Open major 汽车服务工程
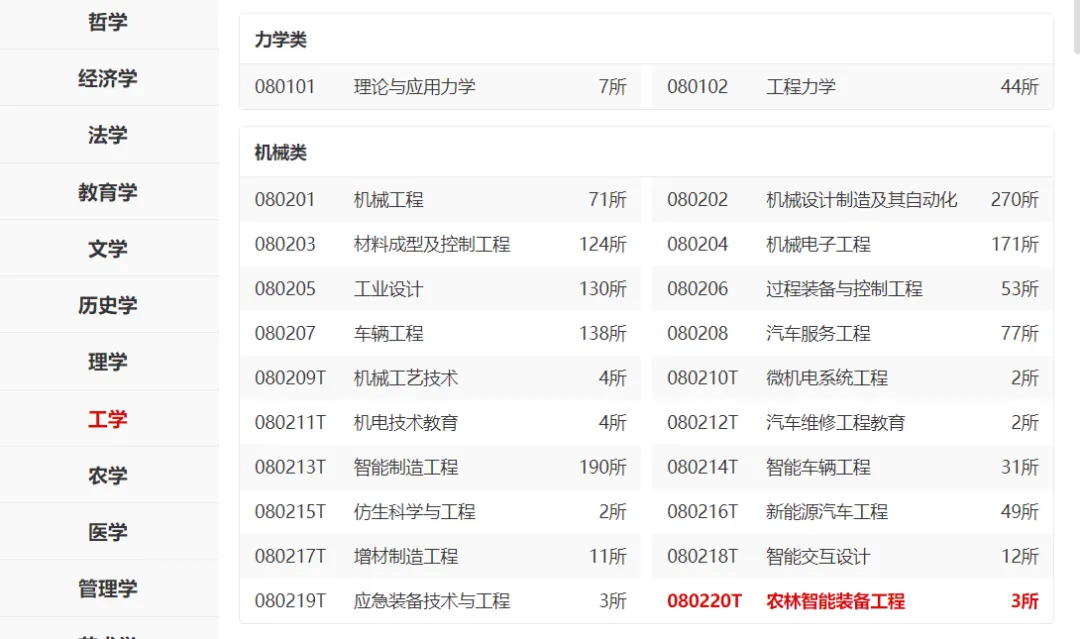Screen dimensions: 1080x639 pos(818,334)
